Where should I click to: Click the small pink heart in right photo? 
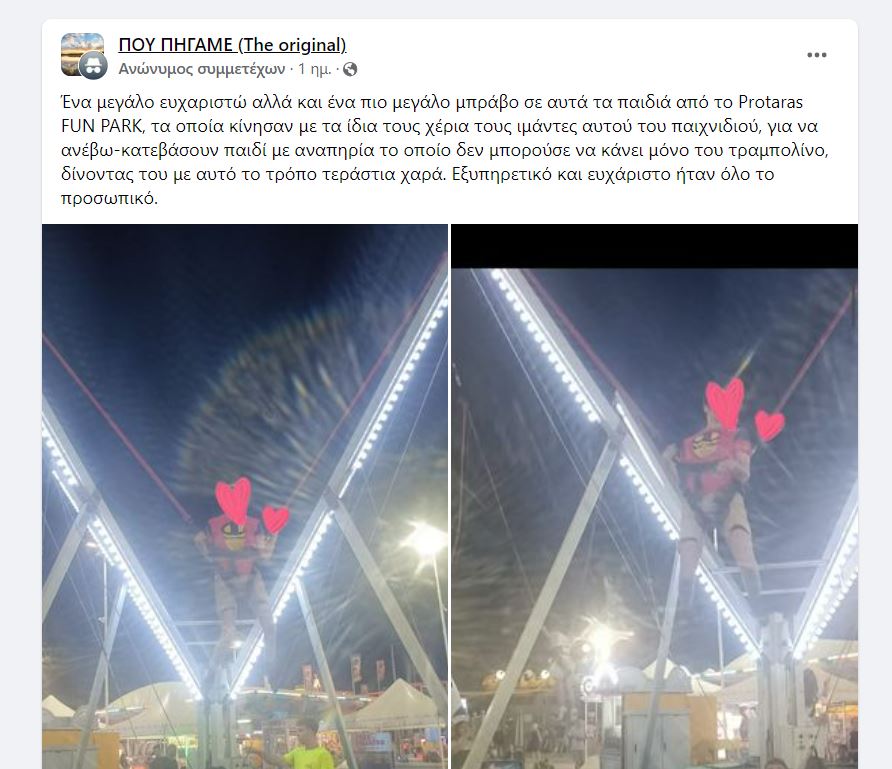point(770,426)
